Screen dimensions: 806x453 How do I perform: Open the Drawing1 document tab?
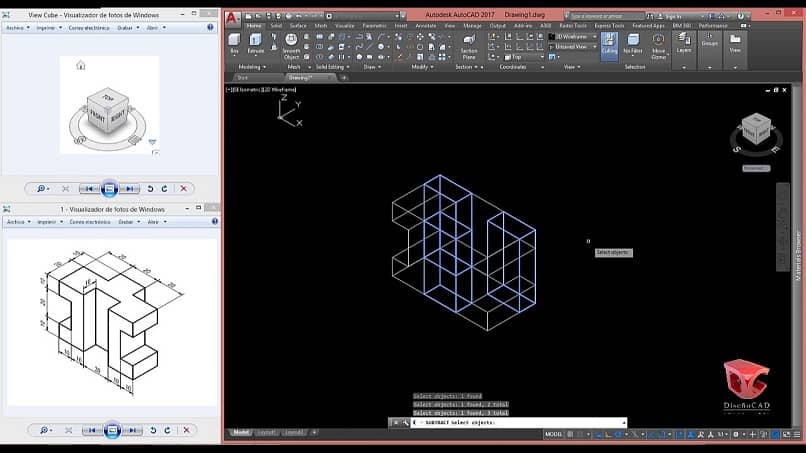[300, 77]
